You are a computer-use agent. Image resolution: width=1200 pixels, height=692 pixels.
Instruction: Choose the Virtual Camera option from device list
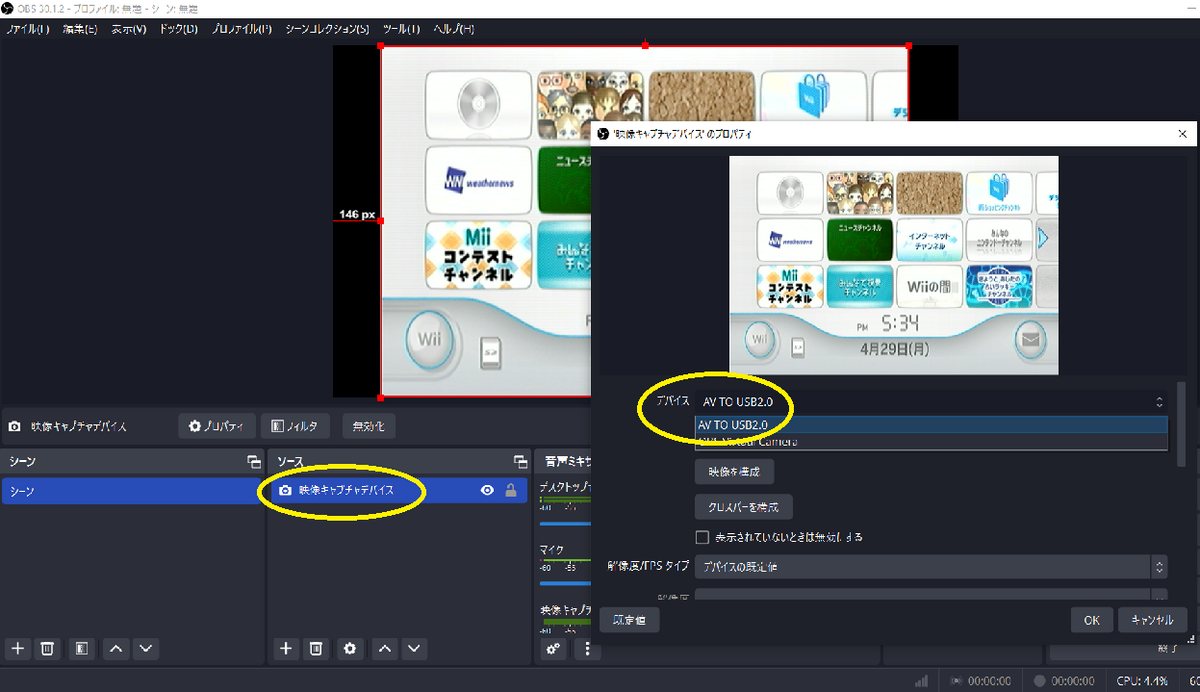point(931,441)
